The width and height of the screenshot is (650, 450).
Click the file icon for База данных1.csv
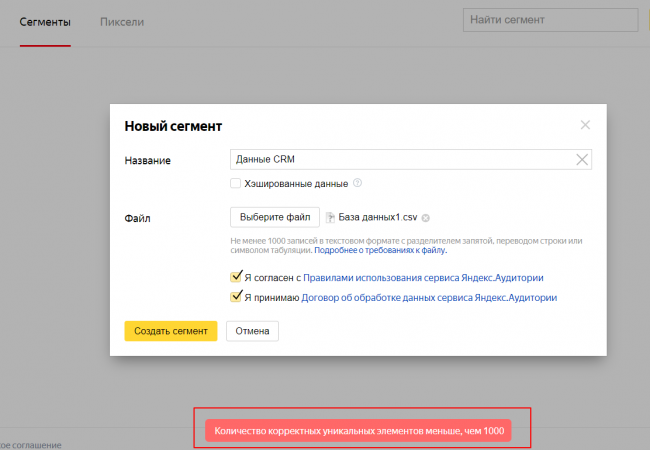[x=331, y=217]
